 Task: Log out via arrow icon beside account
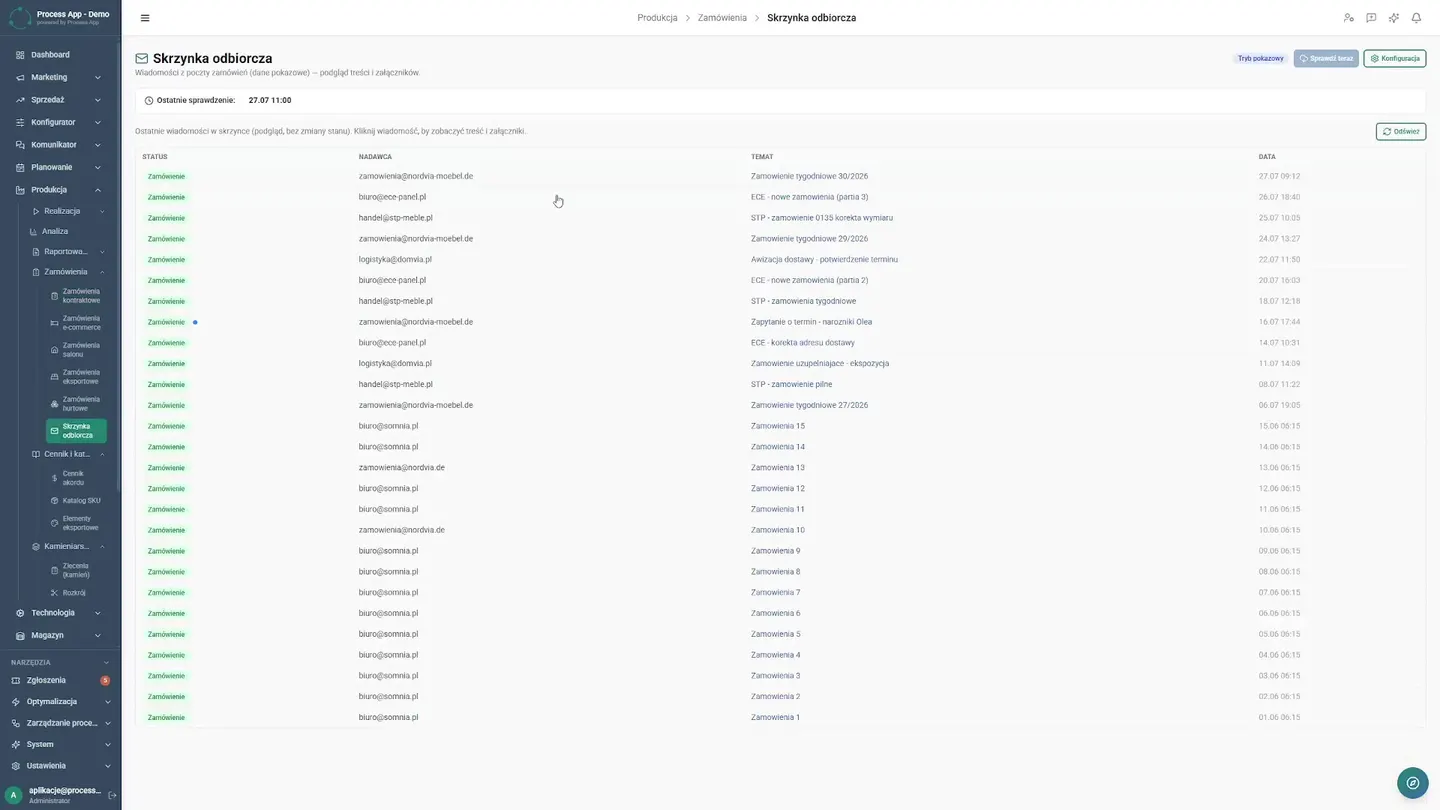tap(112, 795)
